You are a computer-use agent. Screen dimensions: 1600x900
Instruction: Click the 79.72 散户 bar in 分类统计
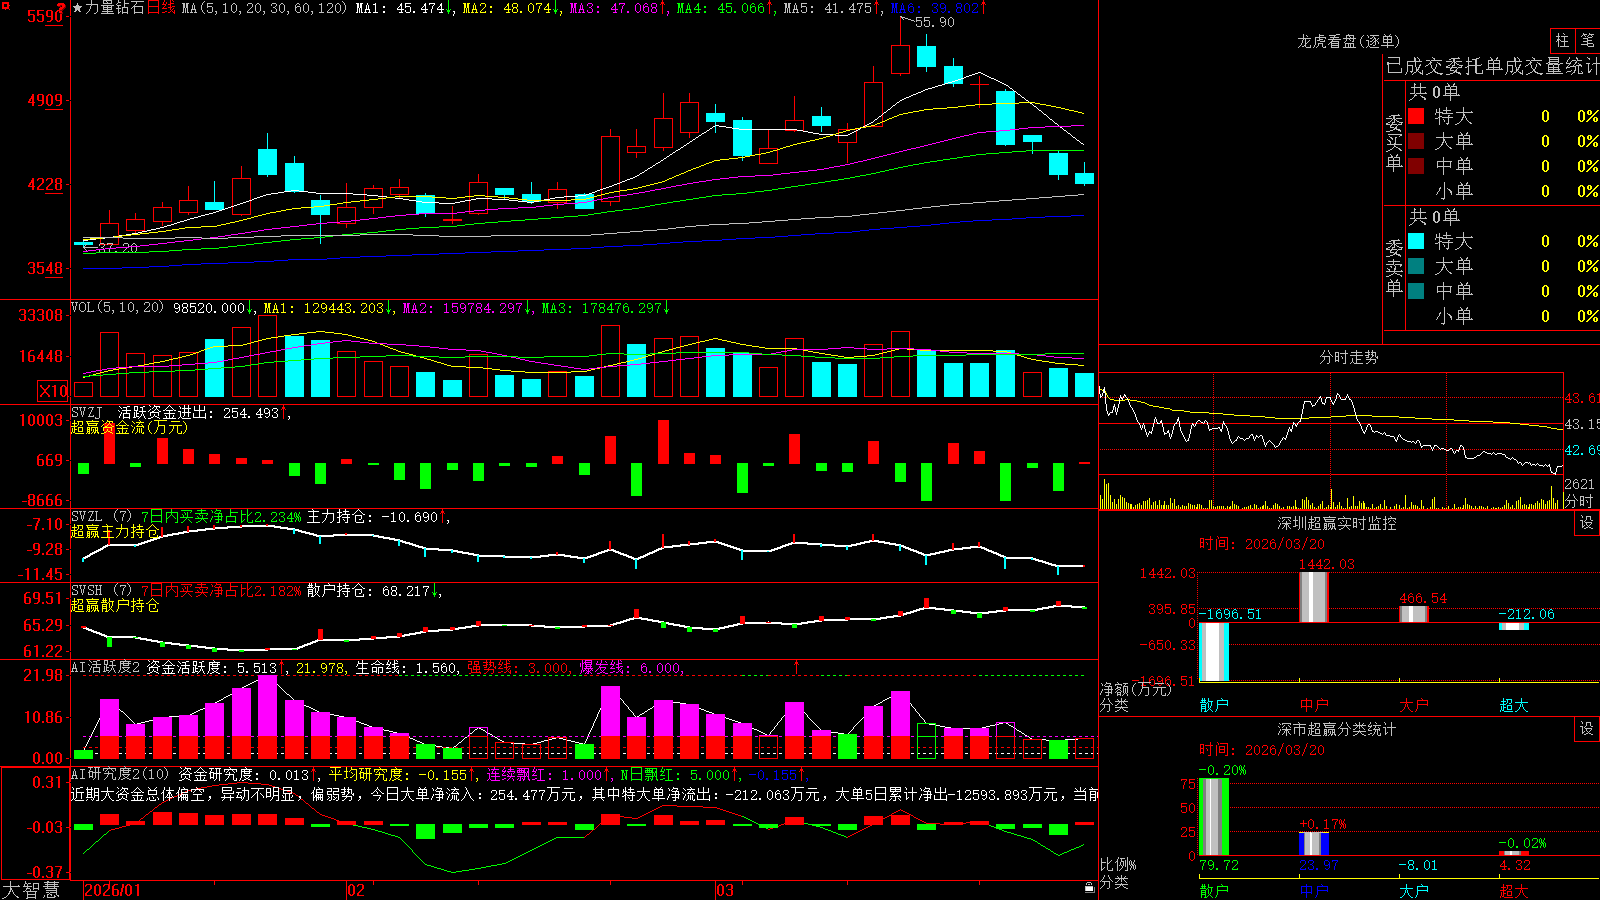click(1213, 817)
